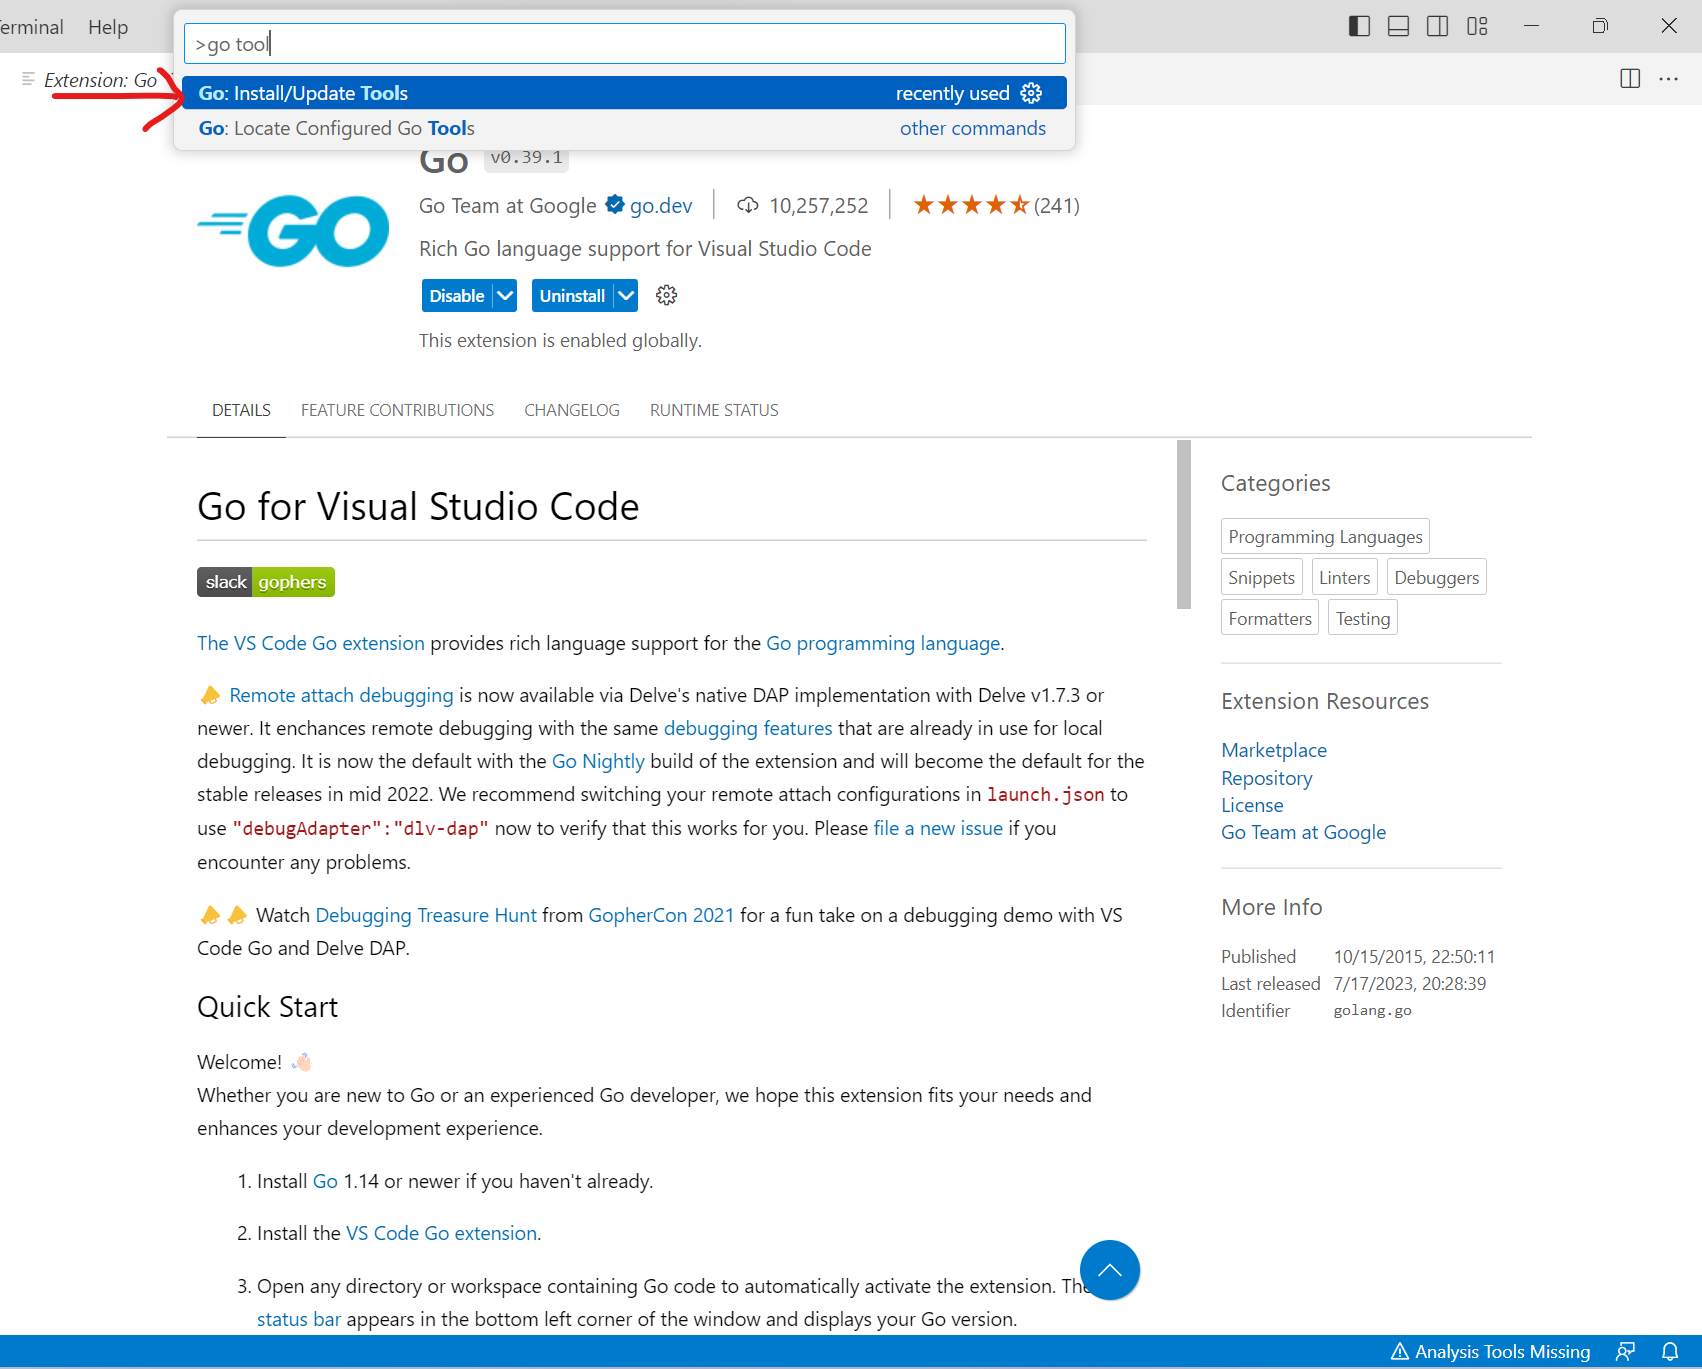The width and height of the screenshot is (1702, 1369).
Task: Open go.dev publisher link
Action: click(661, 205)
